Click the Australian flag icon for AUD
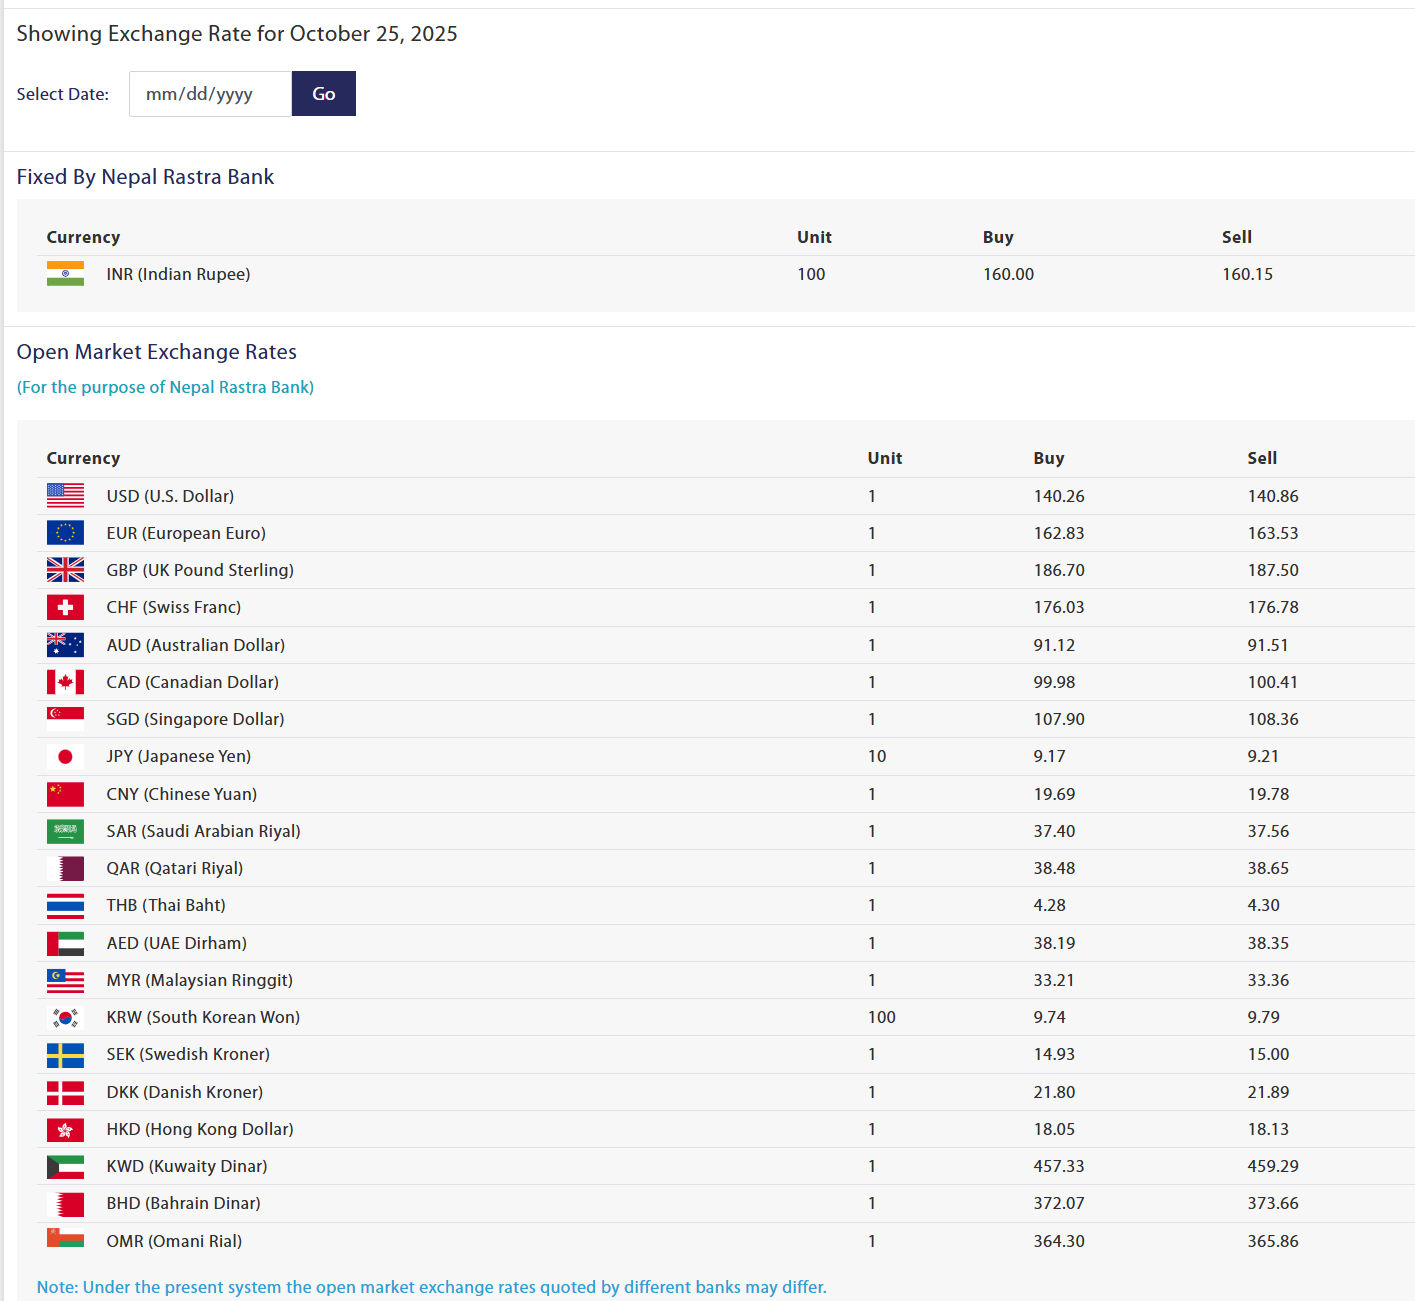The width and height of the screenshot is (1415, 1301). click(x=65, y=645)
